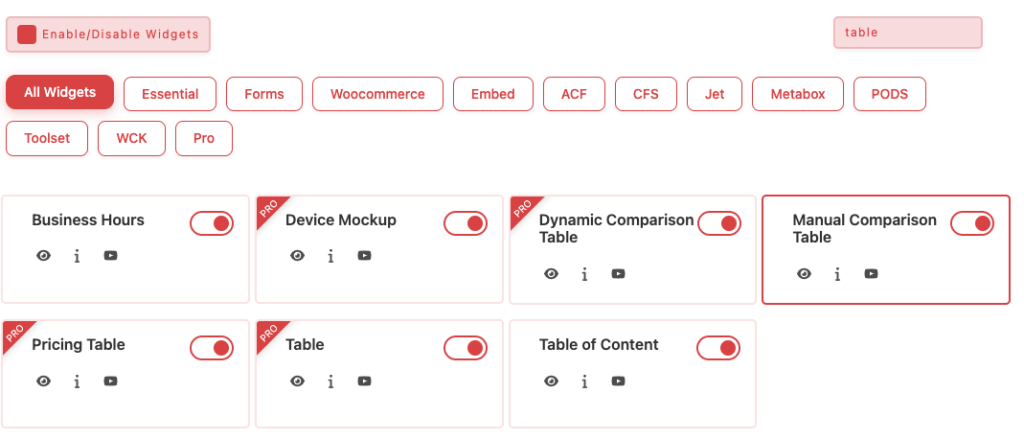Turn off the Device Mockup toggle
The height and width of the screenshot is (439, 1024).
pyautogui.click(x=465, y=223)
